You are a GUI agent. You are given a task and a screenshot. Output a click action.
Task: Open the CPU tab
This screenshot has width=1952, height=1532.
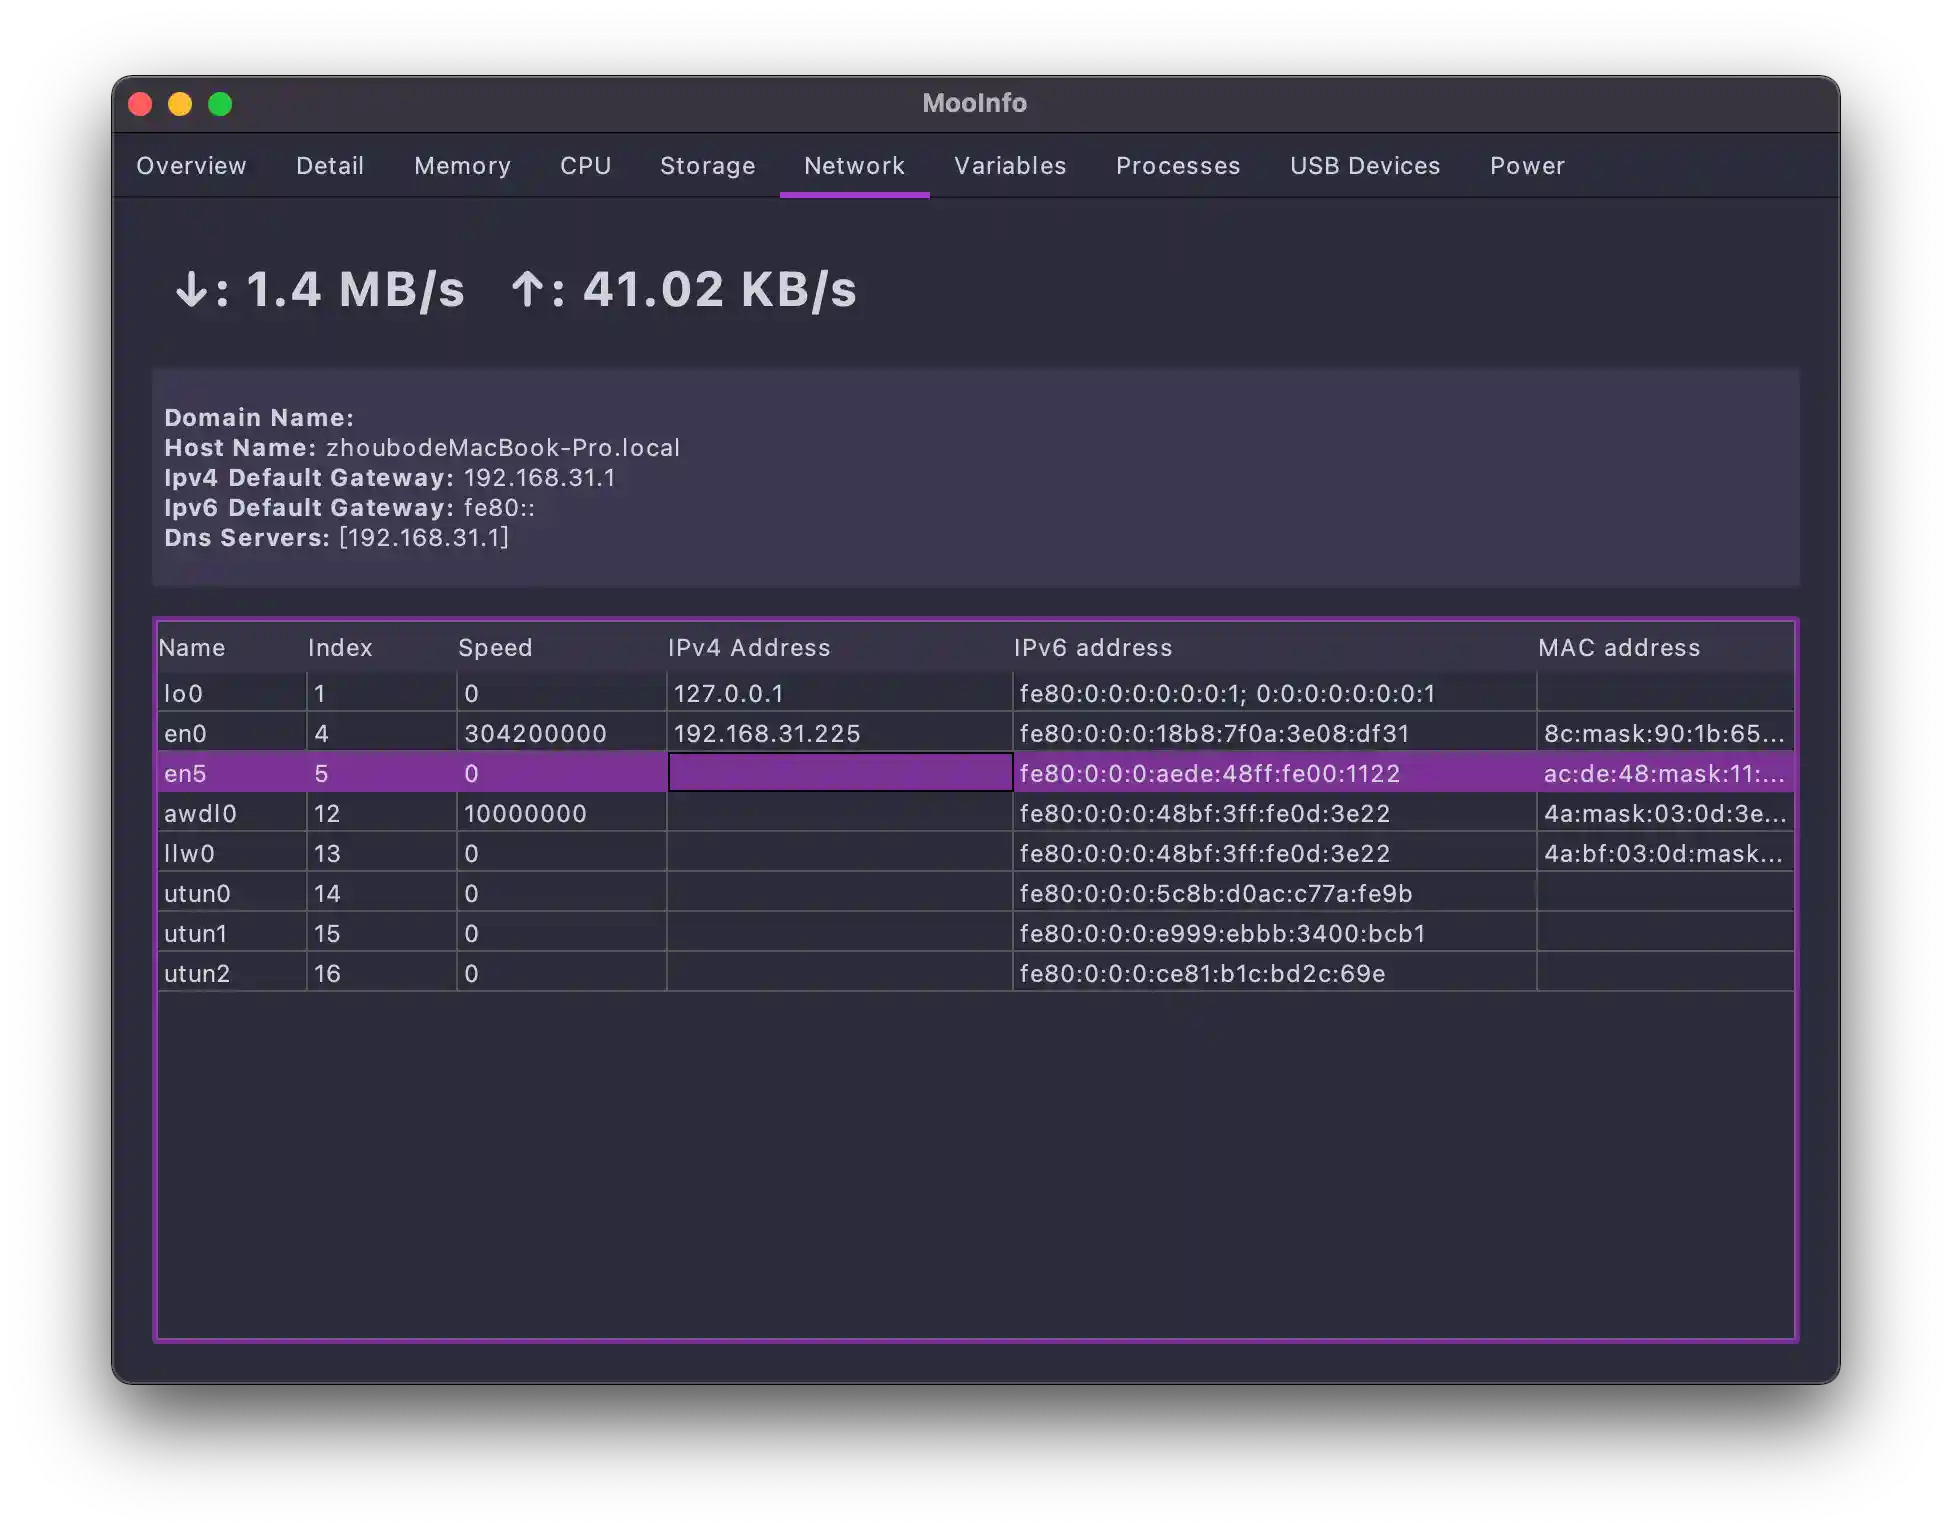pyautogui.click(x=585, y=166)
